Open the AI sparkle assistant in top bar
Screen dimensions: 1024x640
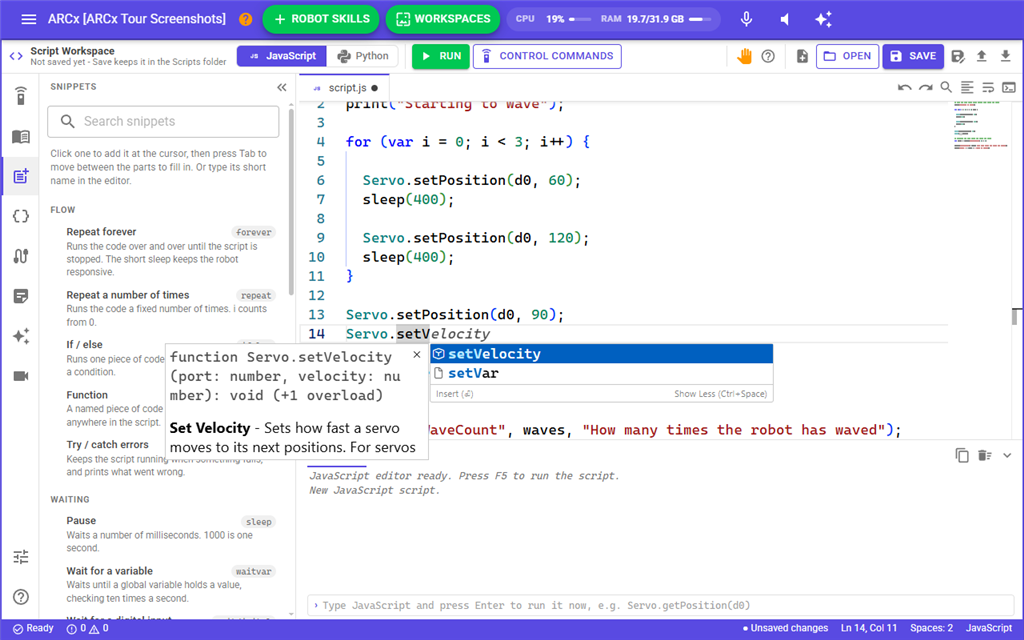pos(824,19)
